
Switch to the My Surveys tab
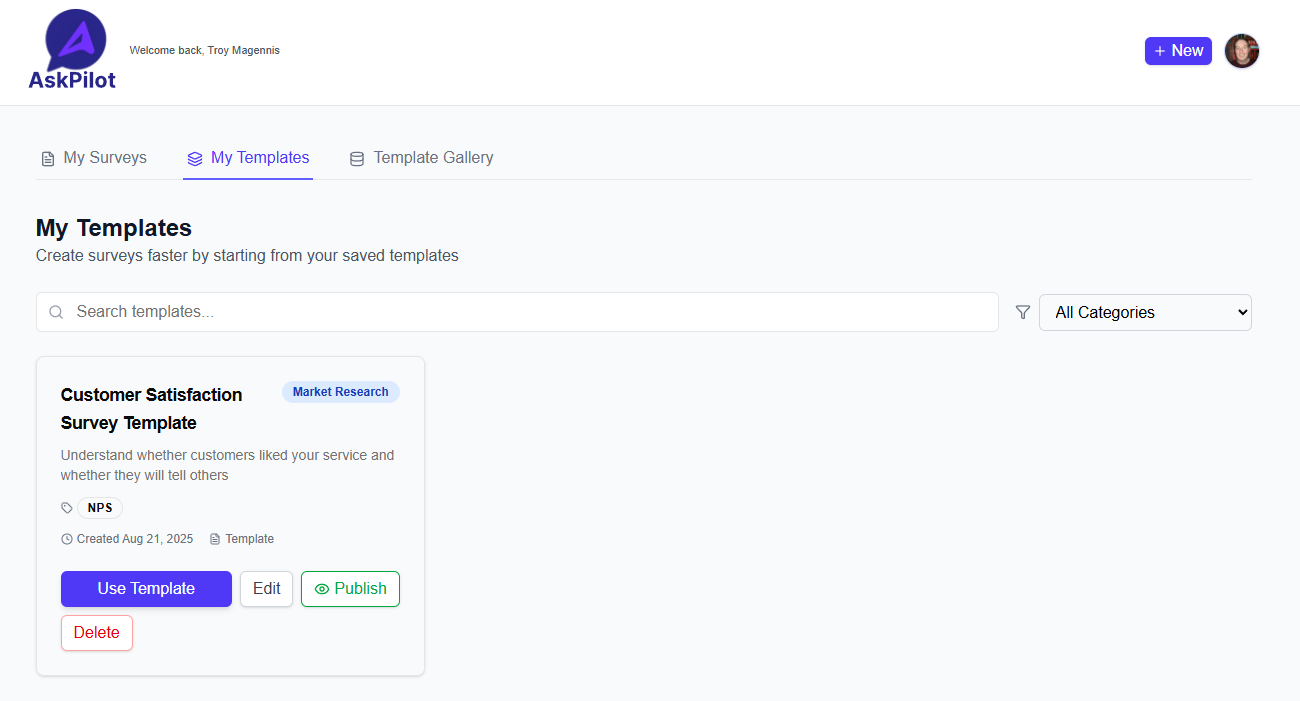[104, 158]
